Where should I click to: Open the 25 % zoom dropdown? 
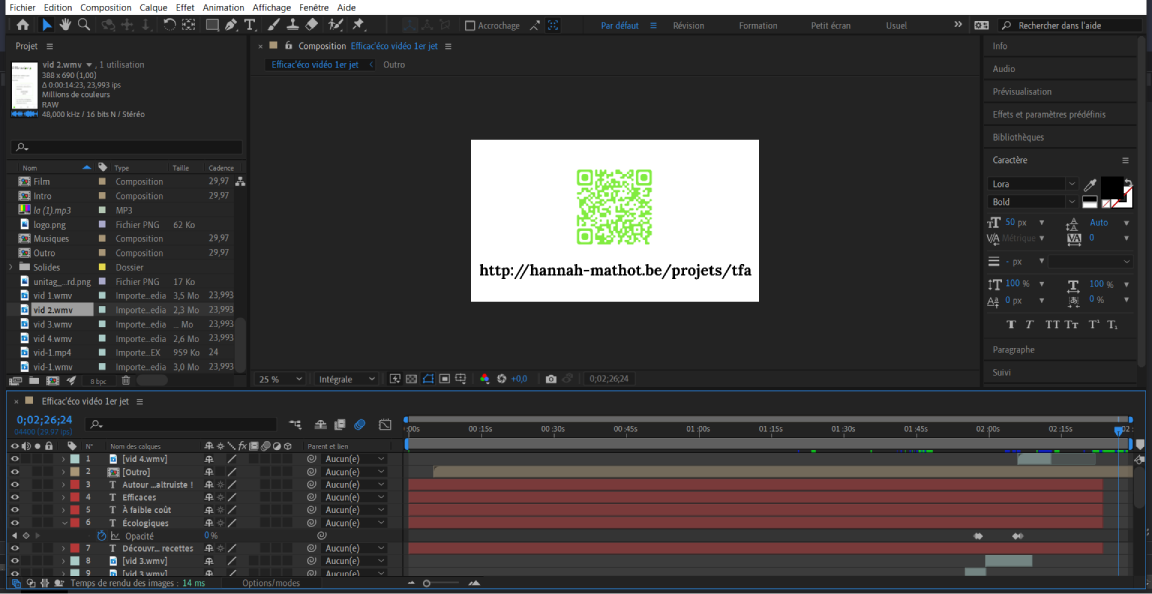279,379
